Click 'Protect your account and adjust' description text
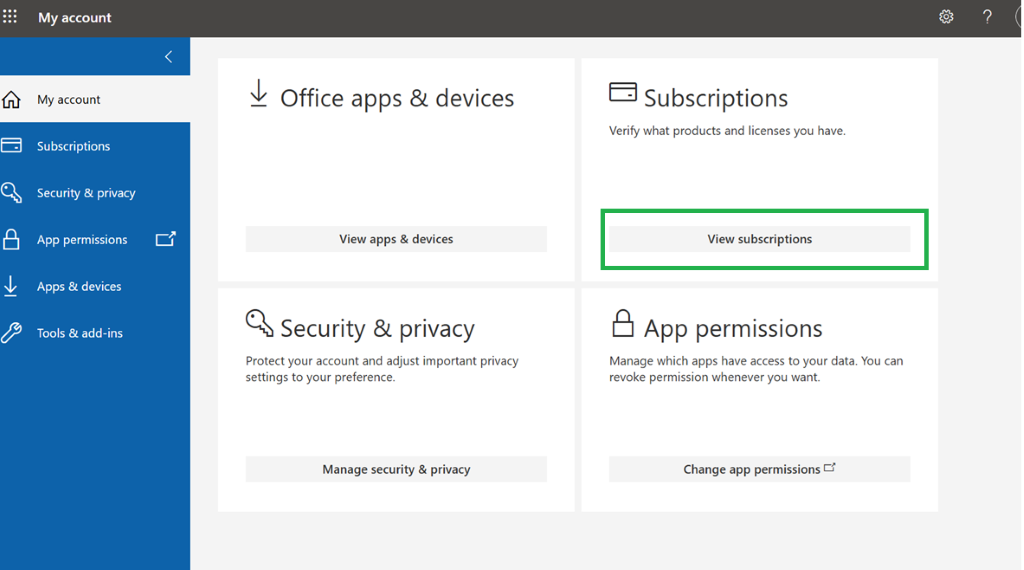This screenshot has width=1024, height=570. coord(382,369)
